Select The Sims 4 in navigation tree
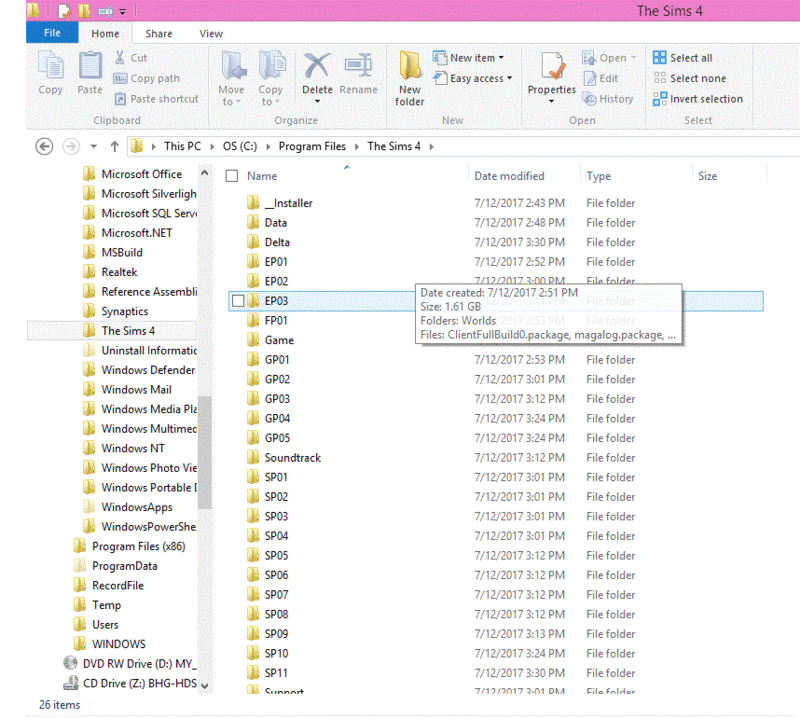The image size is (800, 719). tap(128, 331)
